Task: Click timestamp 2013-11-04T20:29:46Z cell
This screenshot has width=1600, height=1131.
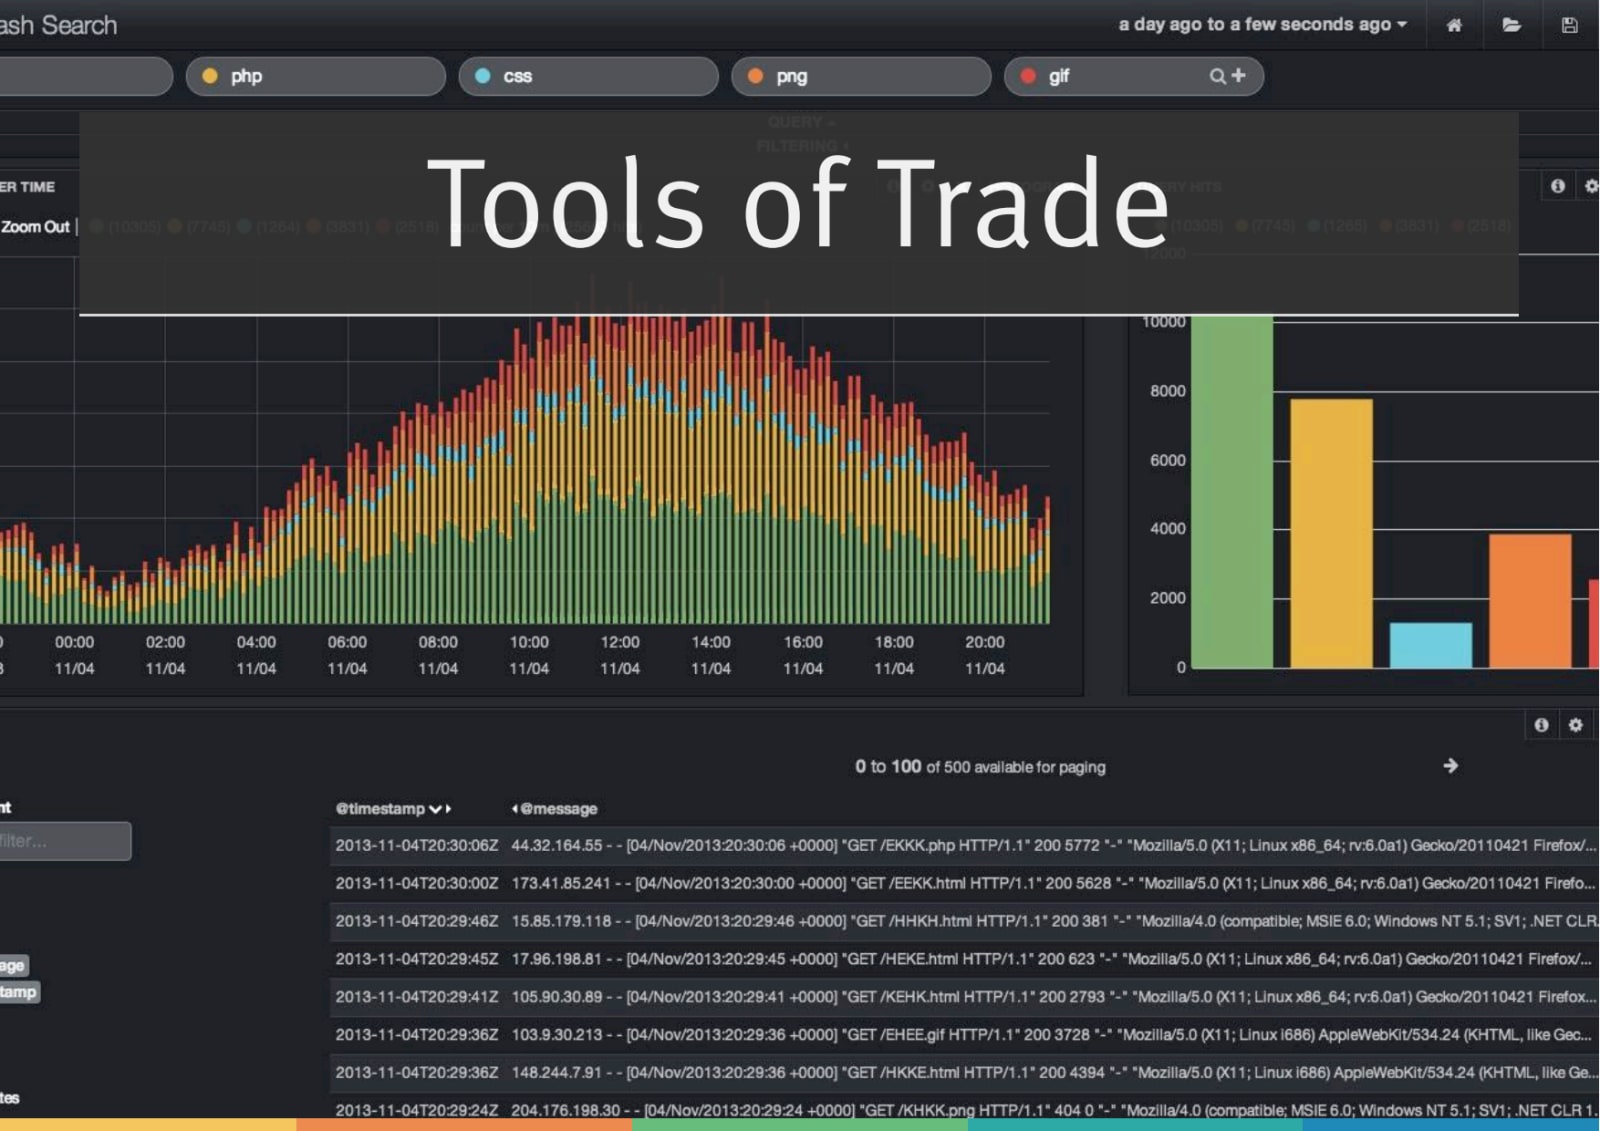Action: pyautogui.click(x=417, y=921)
